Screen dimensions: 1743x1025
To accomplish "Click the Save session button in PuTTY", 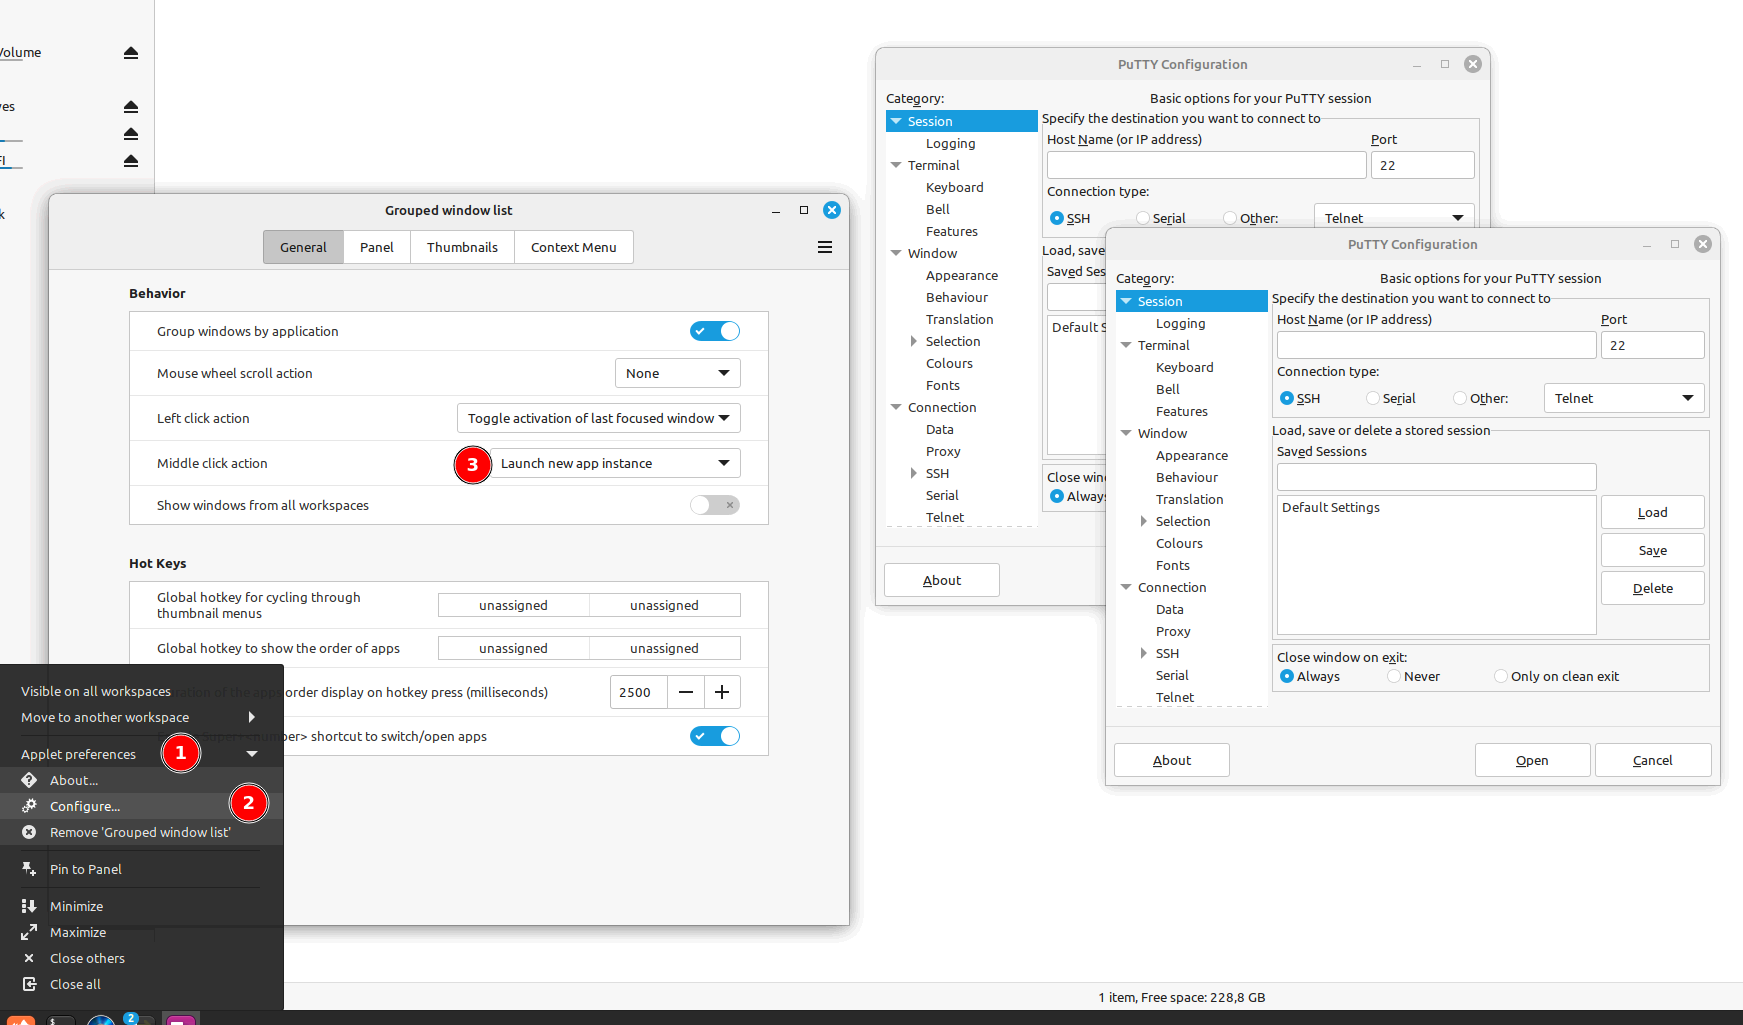I will (x=1653, y=550).
